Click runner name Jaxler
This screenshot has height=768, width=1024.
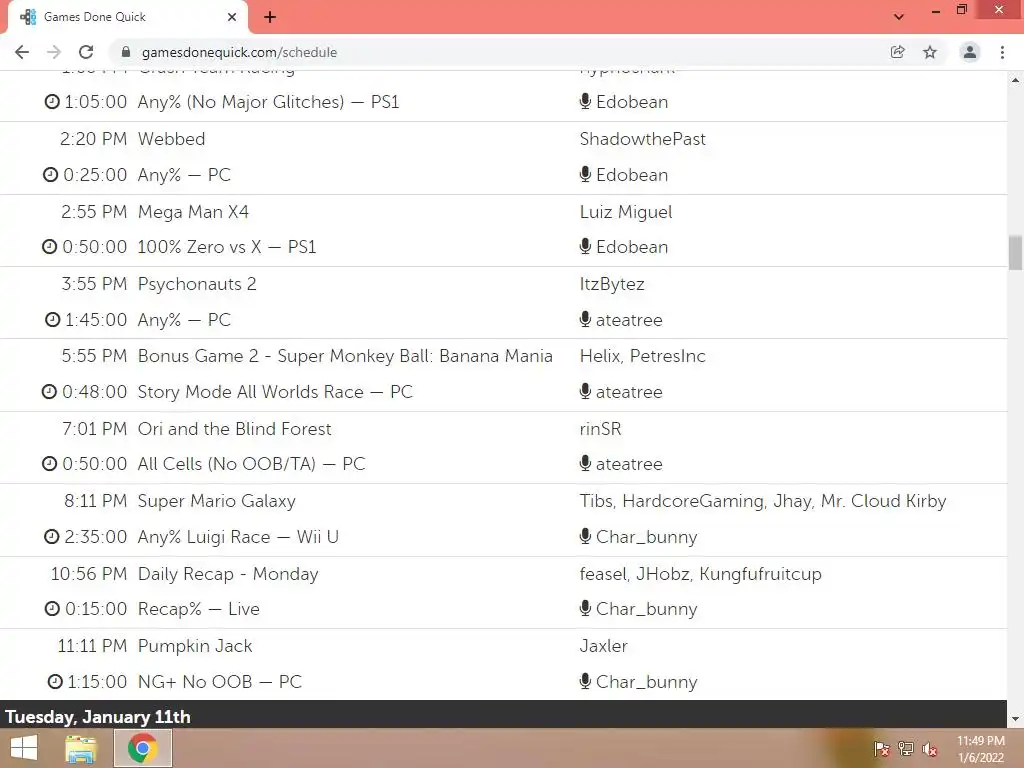603,646
